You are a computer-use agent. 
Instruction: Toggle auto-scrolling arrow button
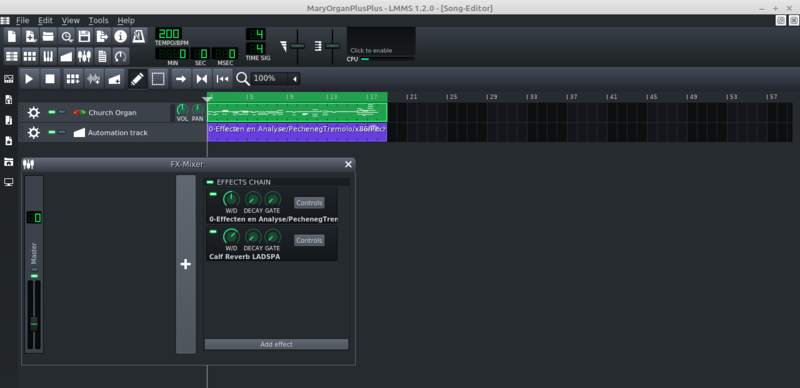(x=181, y=79)
